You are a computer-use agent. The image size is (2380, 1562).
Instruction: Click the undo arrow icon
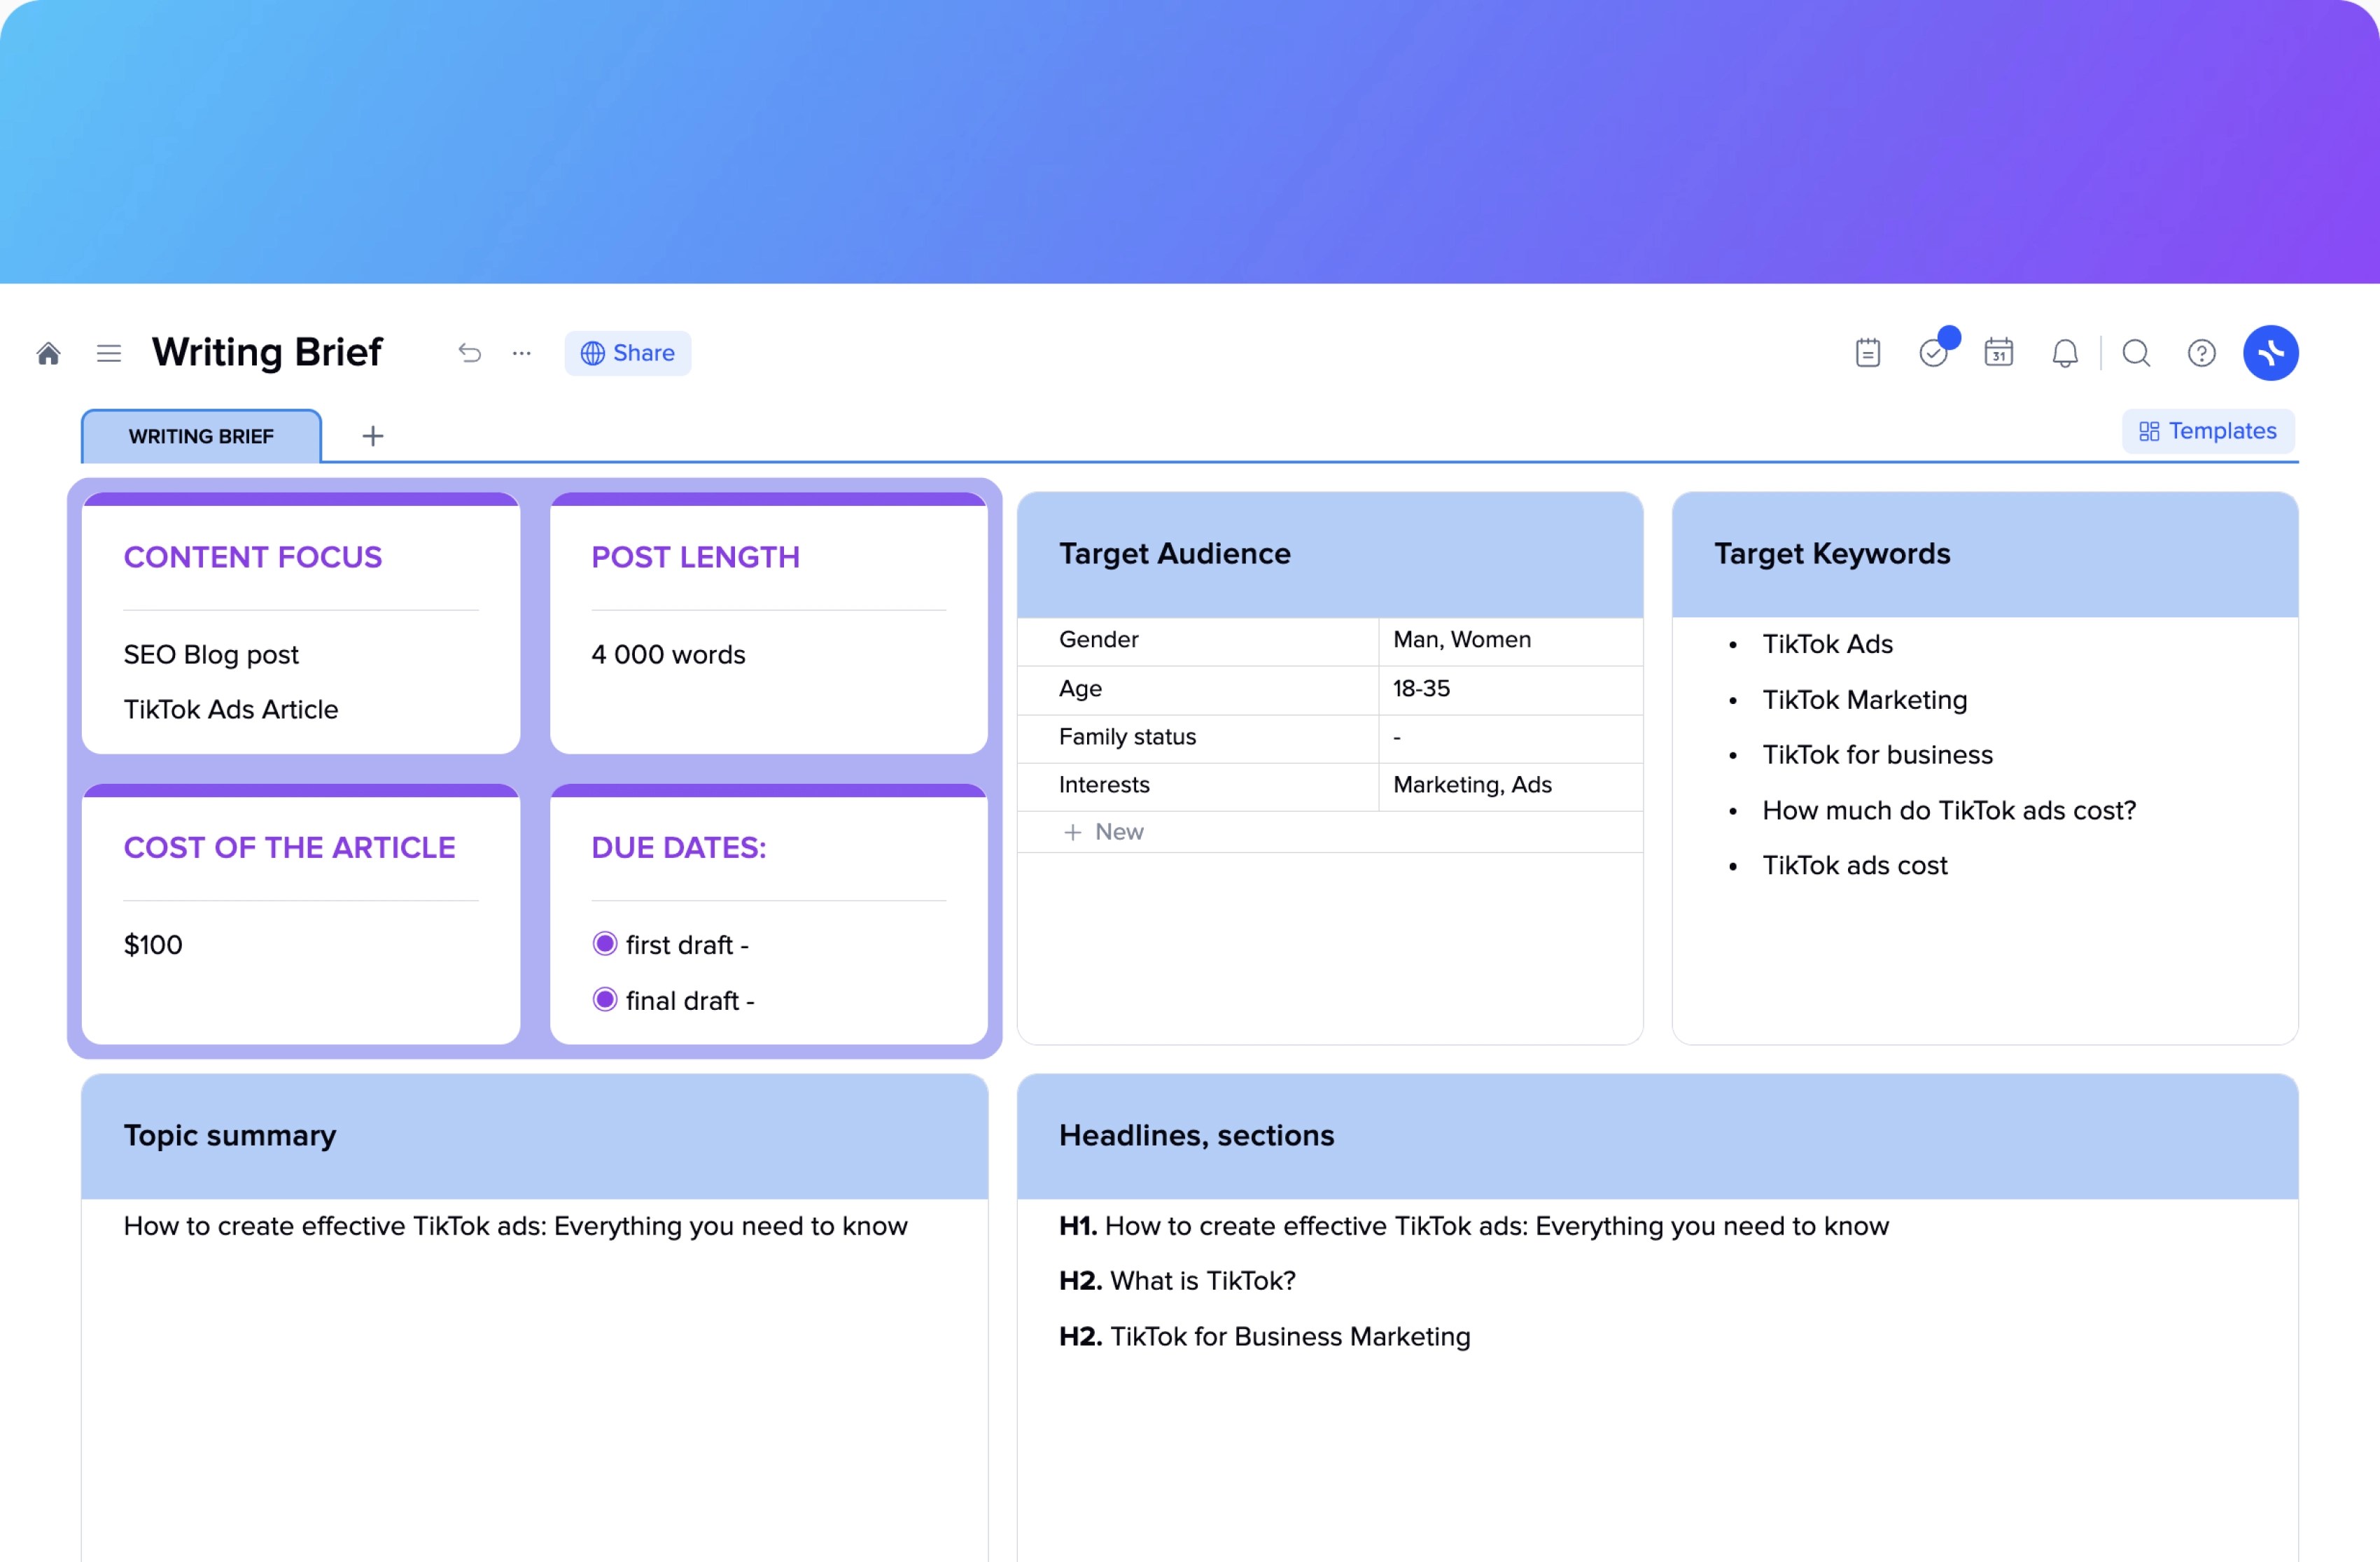pyautogui.click(x=469, y=353)
